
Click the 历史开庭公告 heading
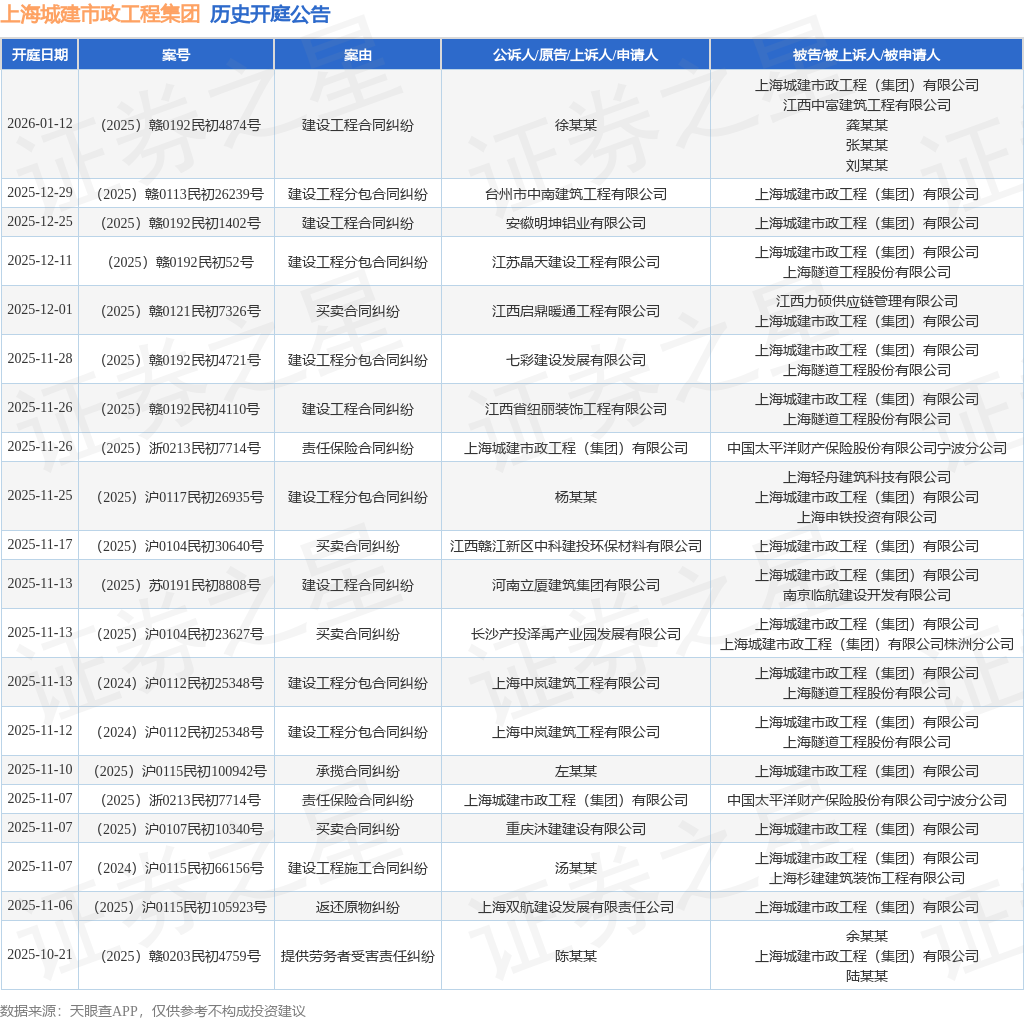(x=270, y=14)
